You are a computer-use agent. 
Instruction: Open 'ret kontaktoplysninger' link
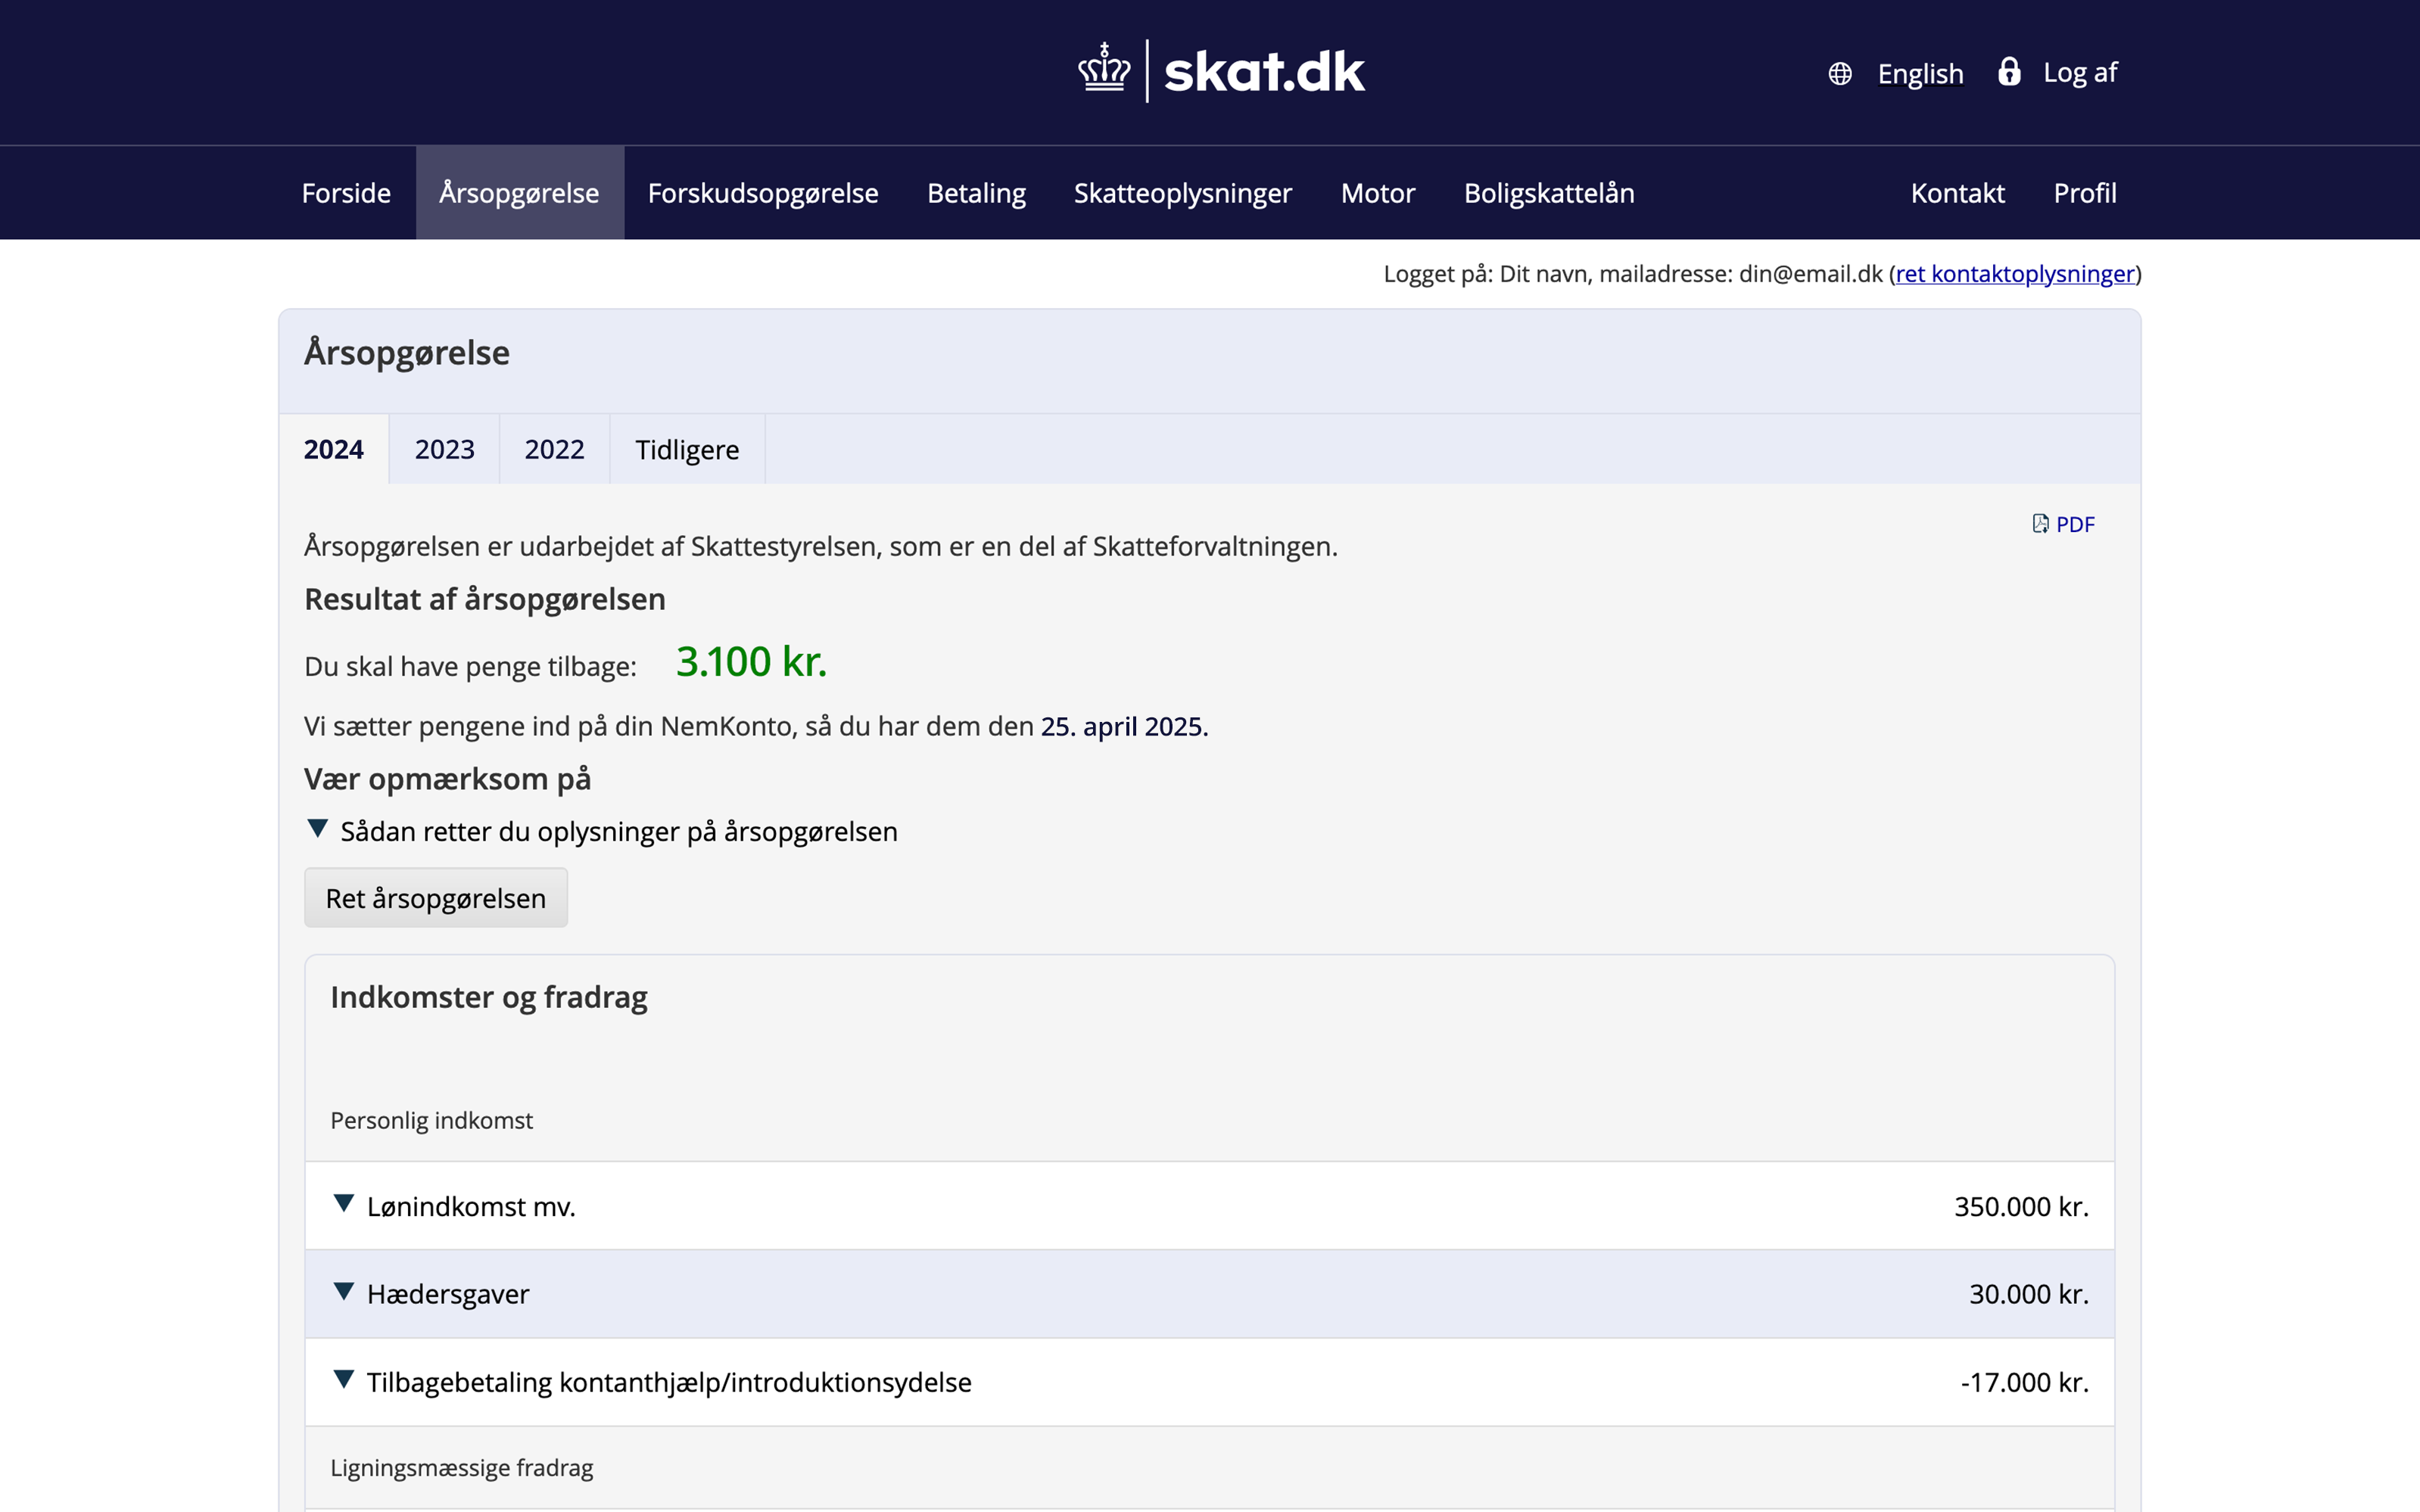click(2014, 274)
